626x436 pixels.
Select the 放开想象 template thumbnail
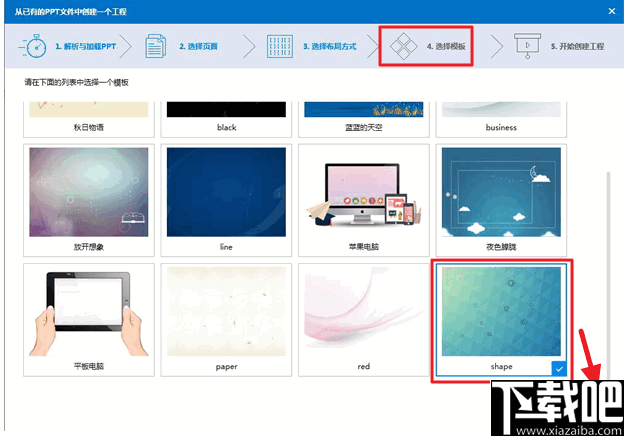[x=89, y=192]
